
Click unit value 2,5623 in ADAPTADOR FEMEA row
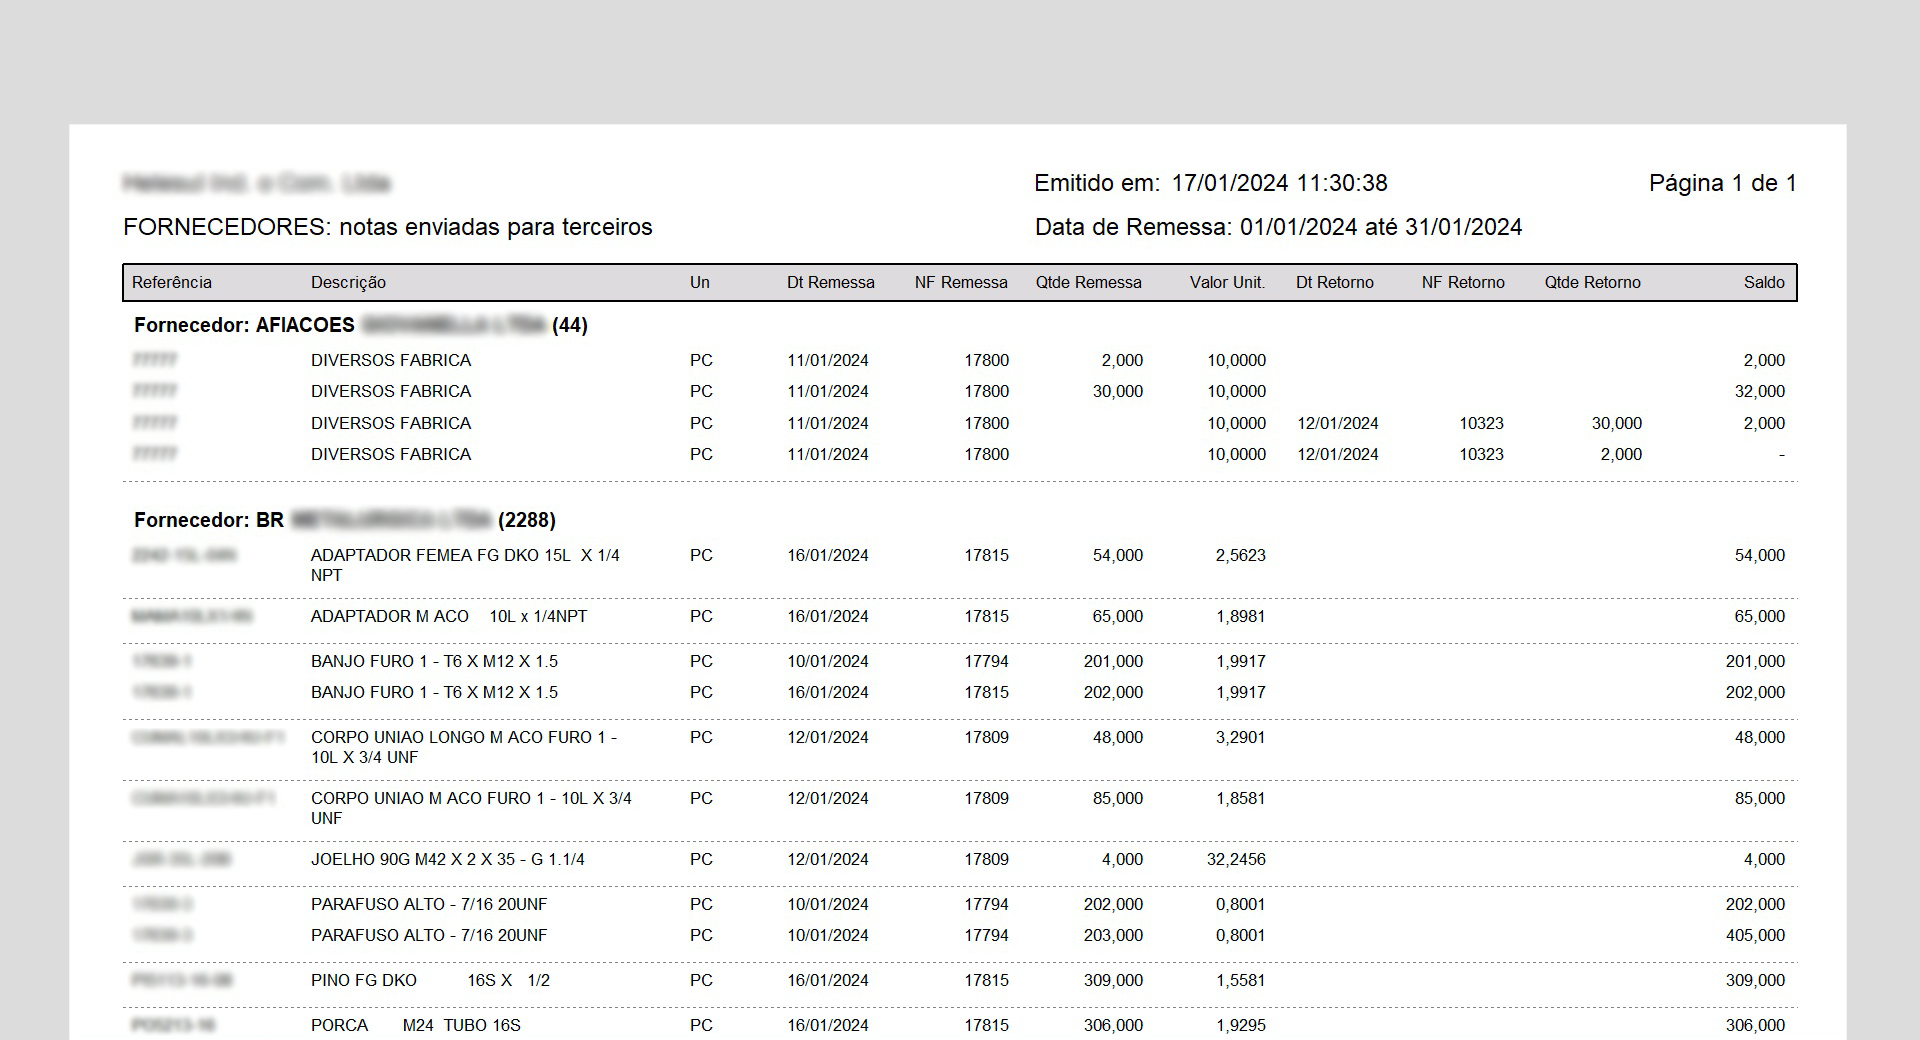click(x=1241, y=555)
